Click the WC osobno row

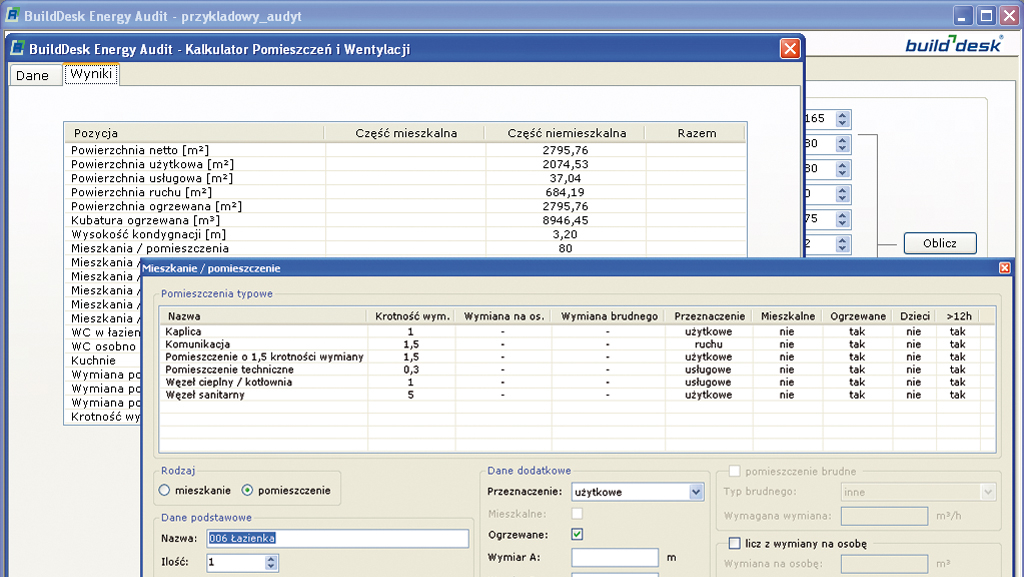click(103, 347)
